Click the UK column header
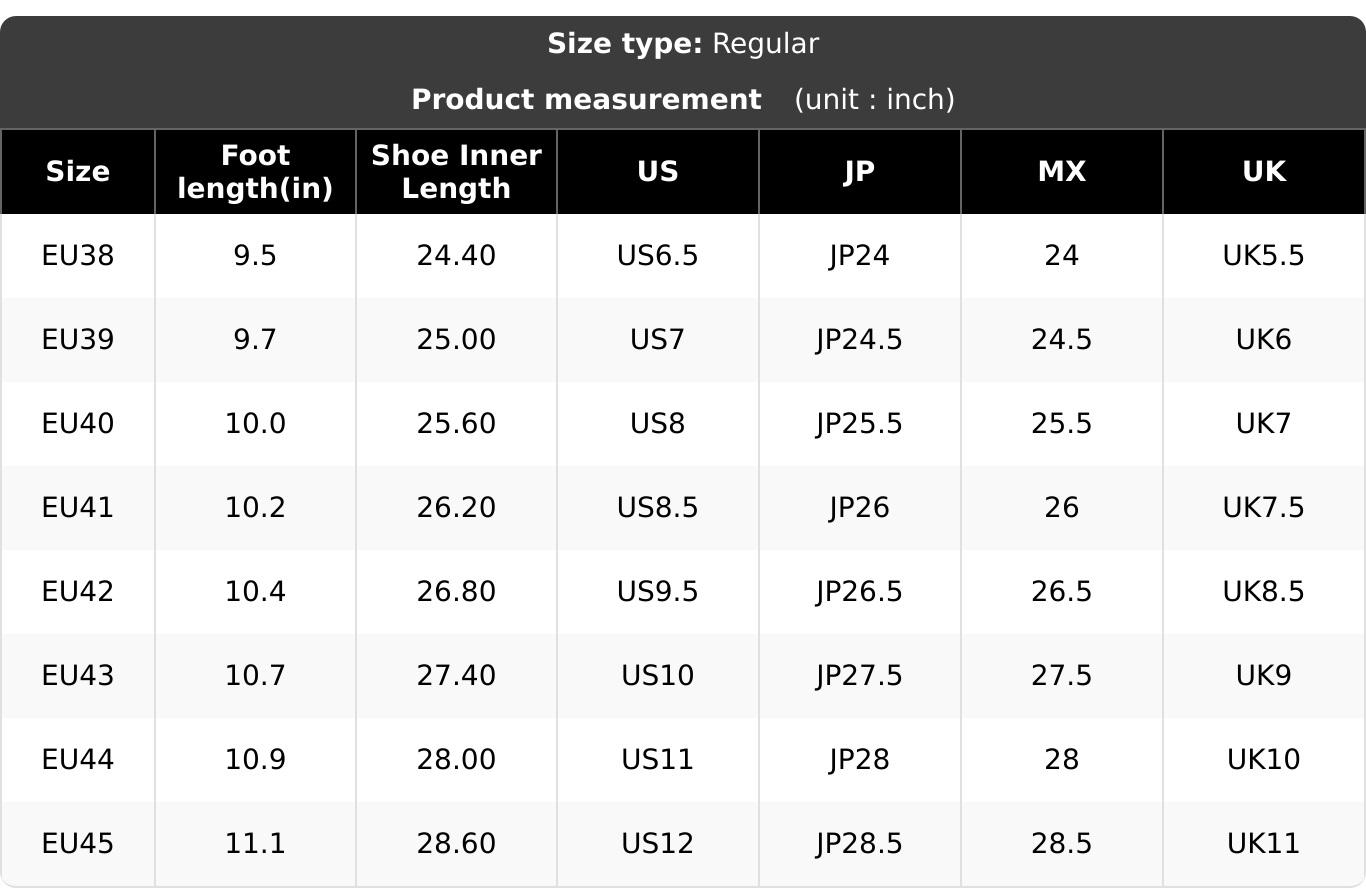 1264,172
